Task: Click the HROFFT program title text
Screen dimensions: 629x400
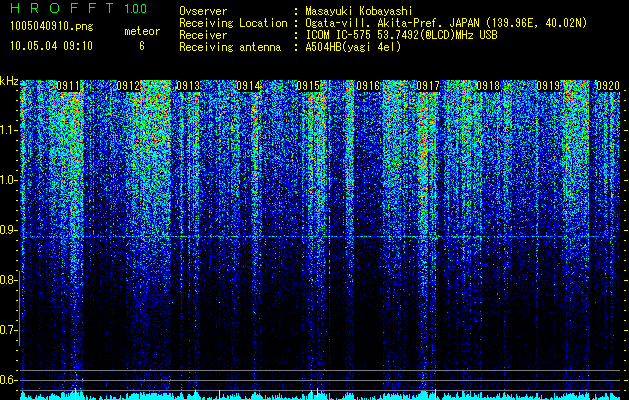Action: [x=63, y=8]
